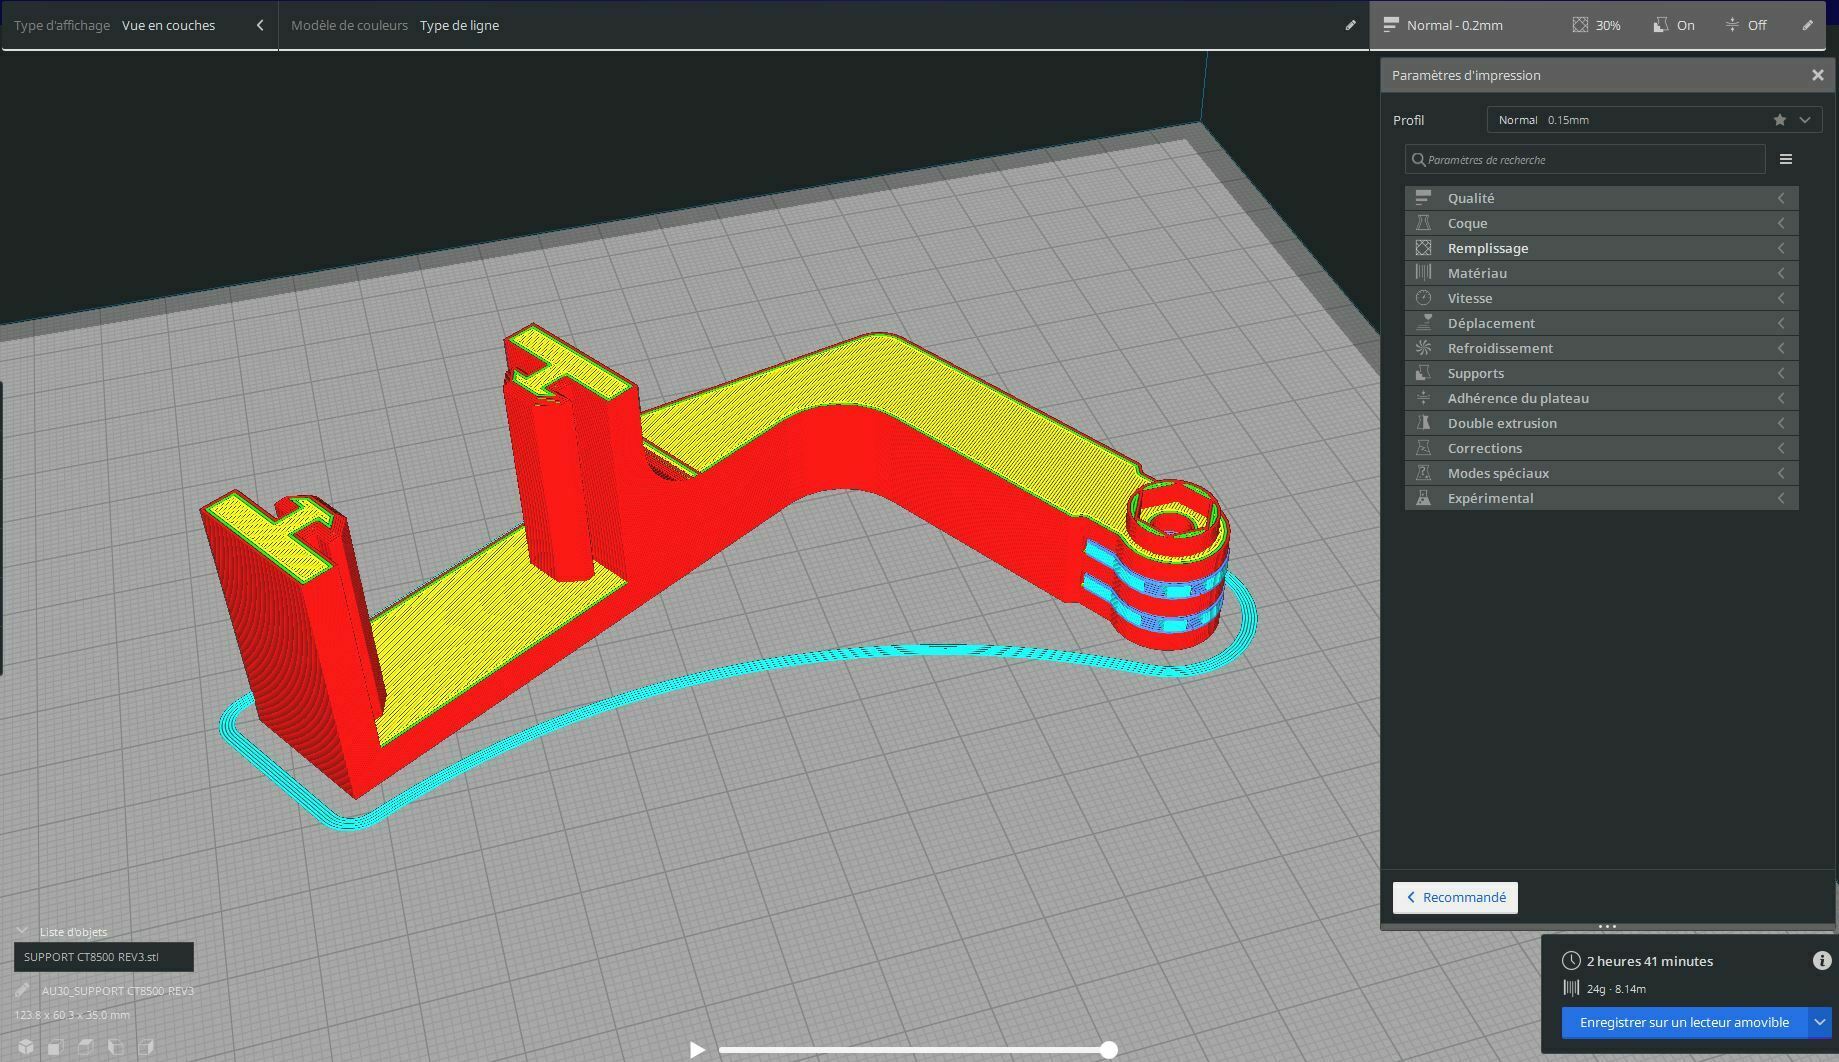
Task: Play the layer simulation
Action: [x=697, y=1049]
